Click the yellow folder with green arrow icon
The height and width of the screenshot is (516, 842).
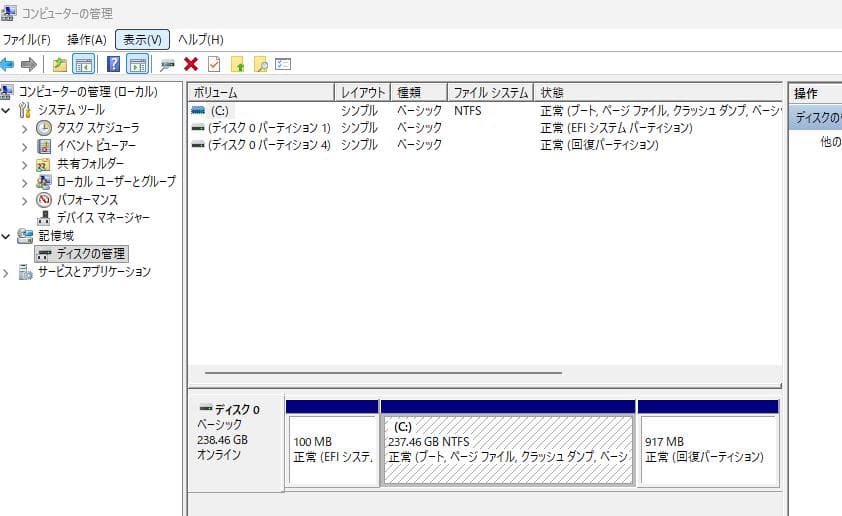pos(237,65)
